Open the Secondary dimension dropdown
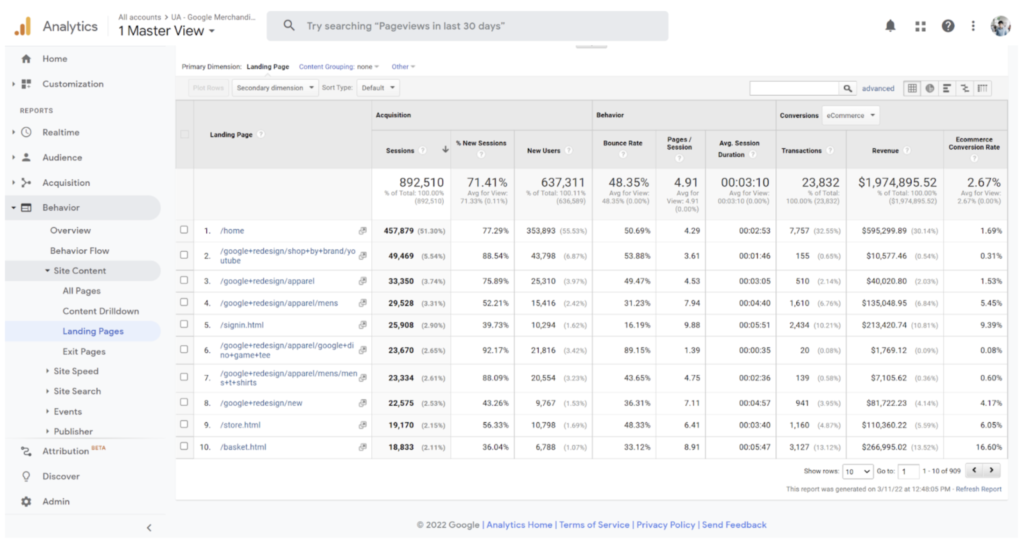The image size is (1024, 539). pyautogui.click(x=275, y=88)
